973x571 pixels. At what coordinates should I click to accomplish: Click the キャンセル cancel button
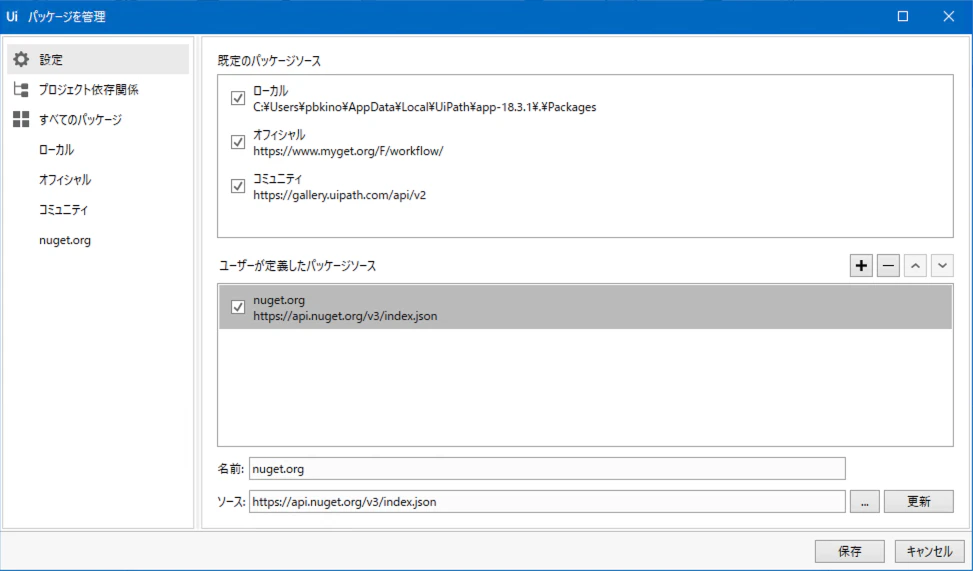[929, 551]
